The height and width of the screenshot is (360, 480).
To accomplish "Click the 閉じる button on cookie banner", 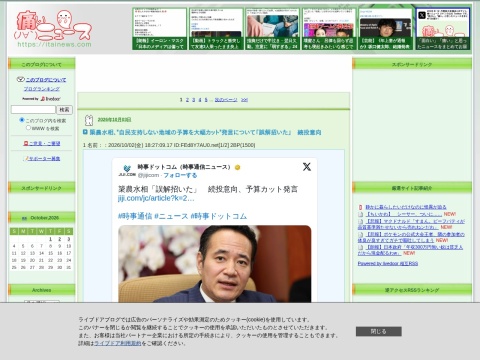I will click(379, 331).
